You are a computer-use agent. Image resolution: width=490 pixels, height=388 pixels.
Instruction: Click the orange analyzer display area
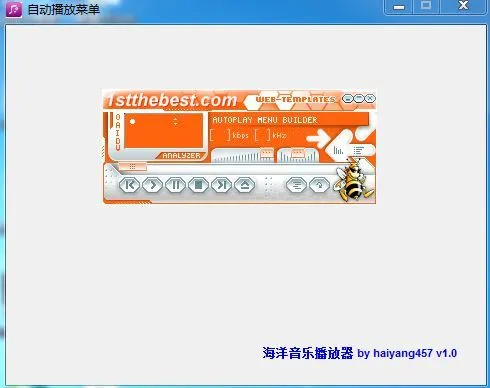coord(164,130)
